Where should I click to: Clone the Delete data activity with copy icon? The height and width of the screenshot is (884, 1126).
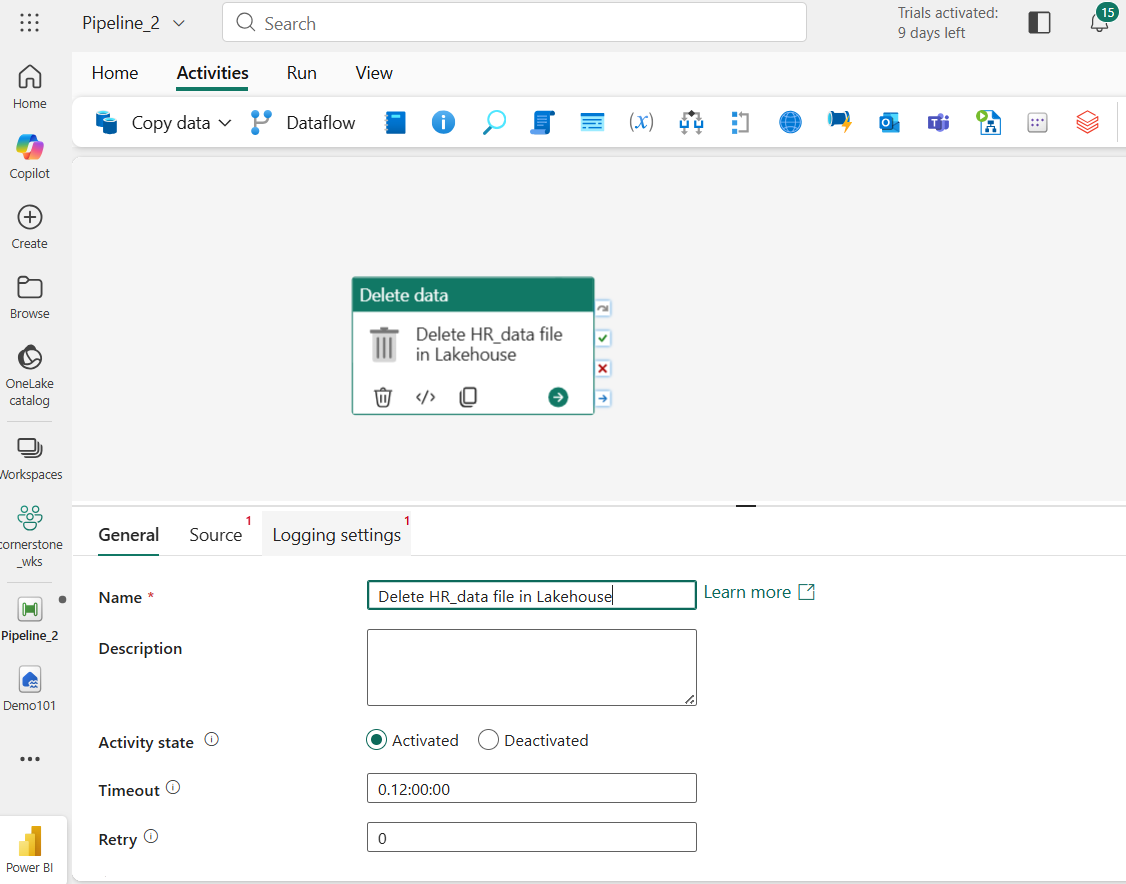468,397
